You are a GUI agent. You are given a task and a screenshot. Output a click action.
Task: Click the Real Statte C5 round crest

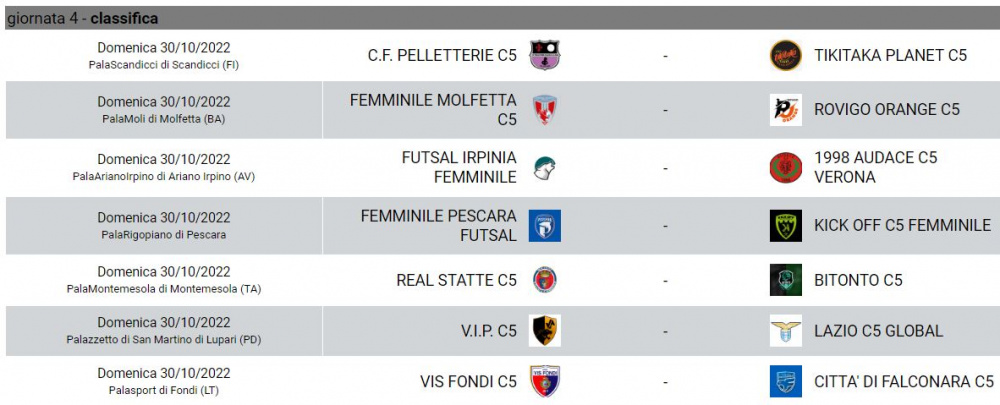point(545,280)
